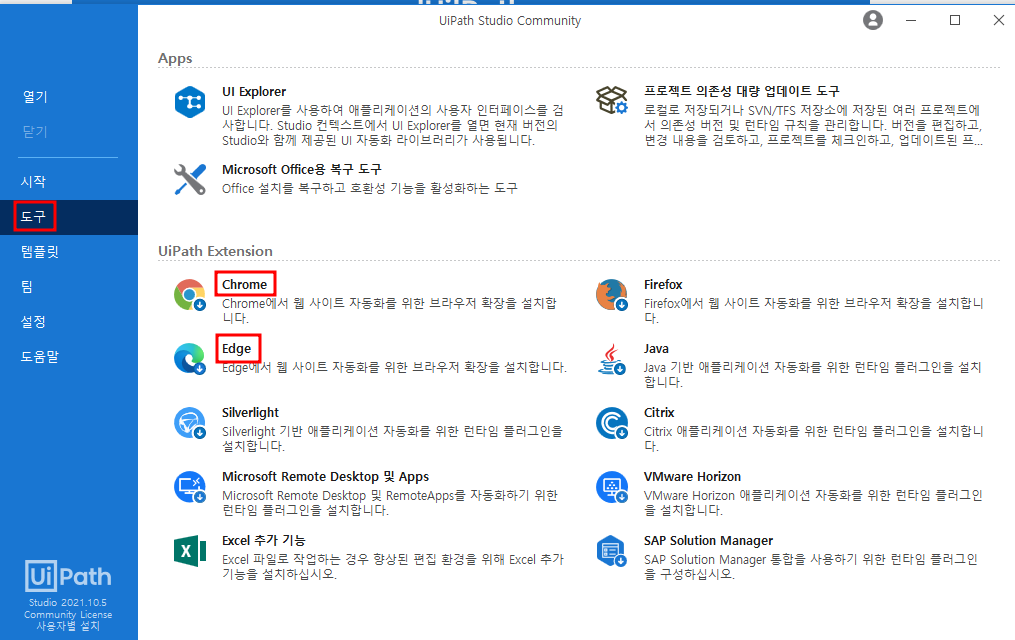Click the SAP Solution Manager icon
Viewport: 1015px width, 640px height.
(612, 551)
